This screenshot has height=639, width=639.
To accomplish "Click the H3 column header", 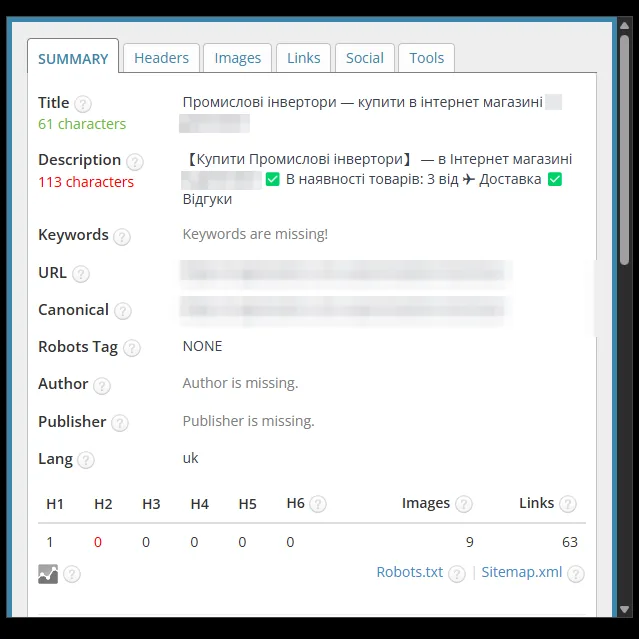I will pos(151,504).
